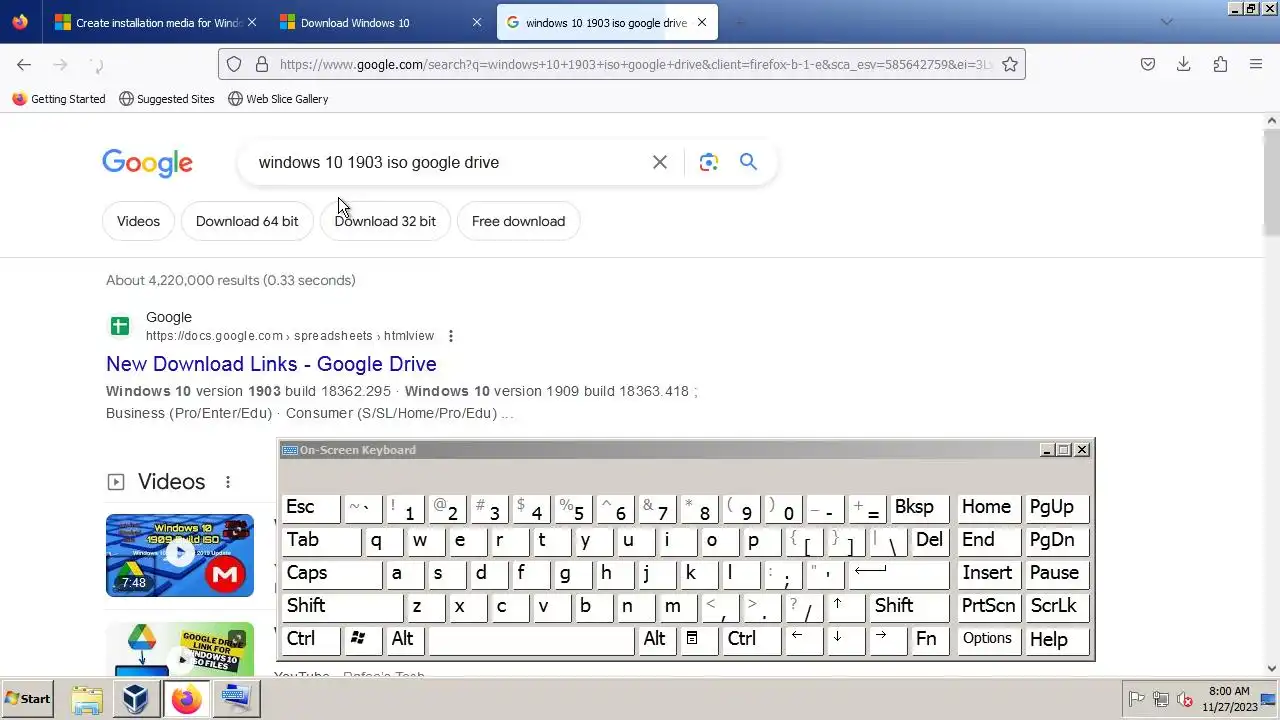
Task: Open VirtualBox from the taskbar
Action: (x=136, y=699)
